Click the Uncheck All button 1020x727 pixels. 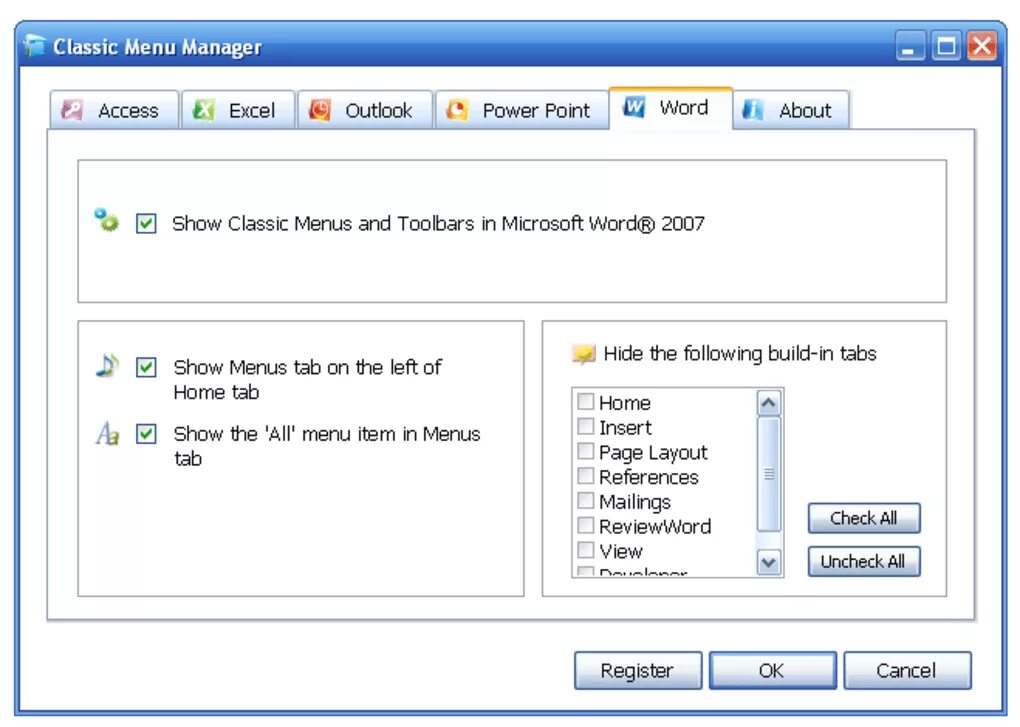point(864,561)
